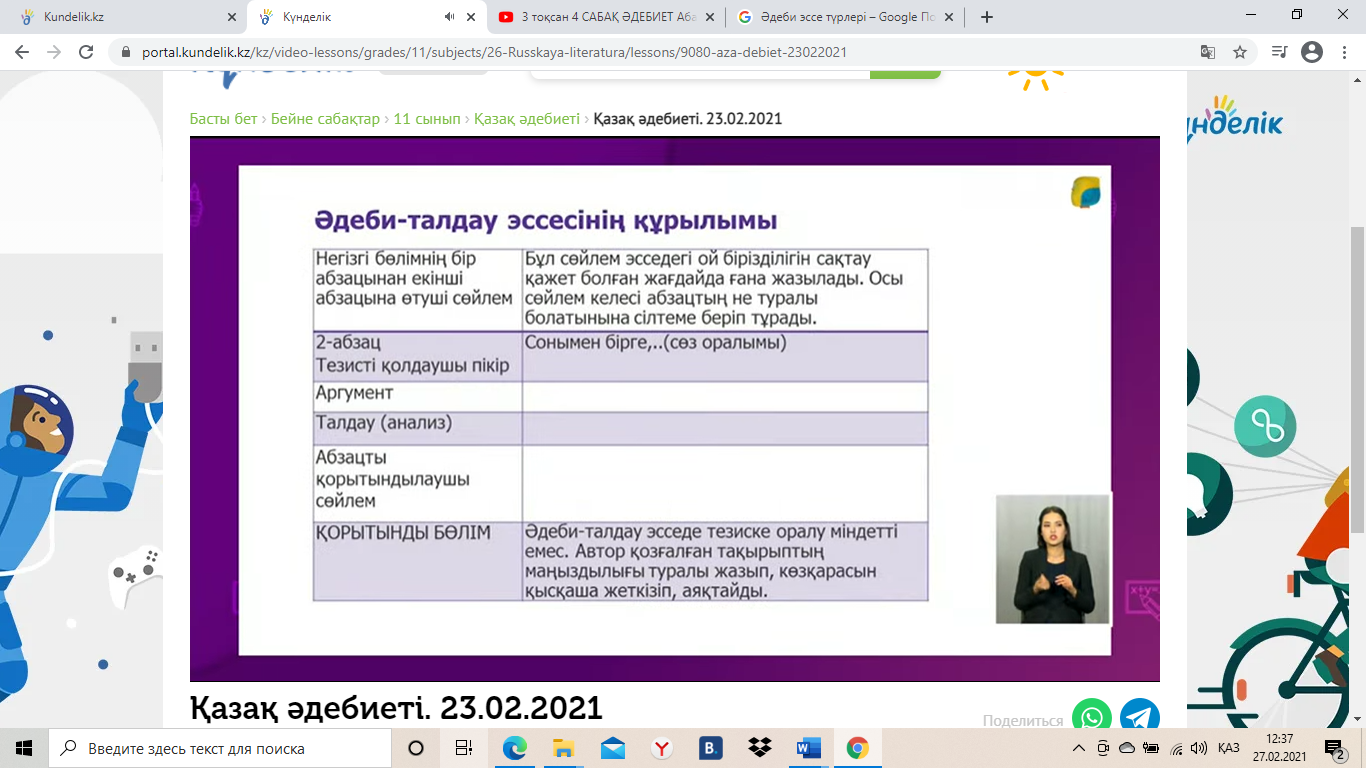Screen dimensions: 1366x768
Task: Open Microsoft Edge from the taskbar
Action: [514, 748]
